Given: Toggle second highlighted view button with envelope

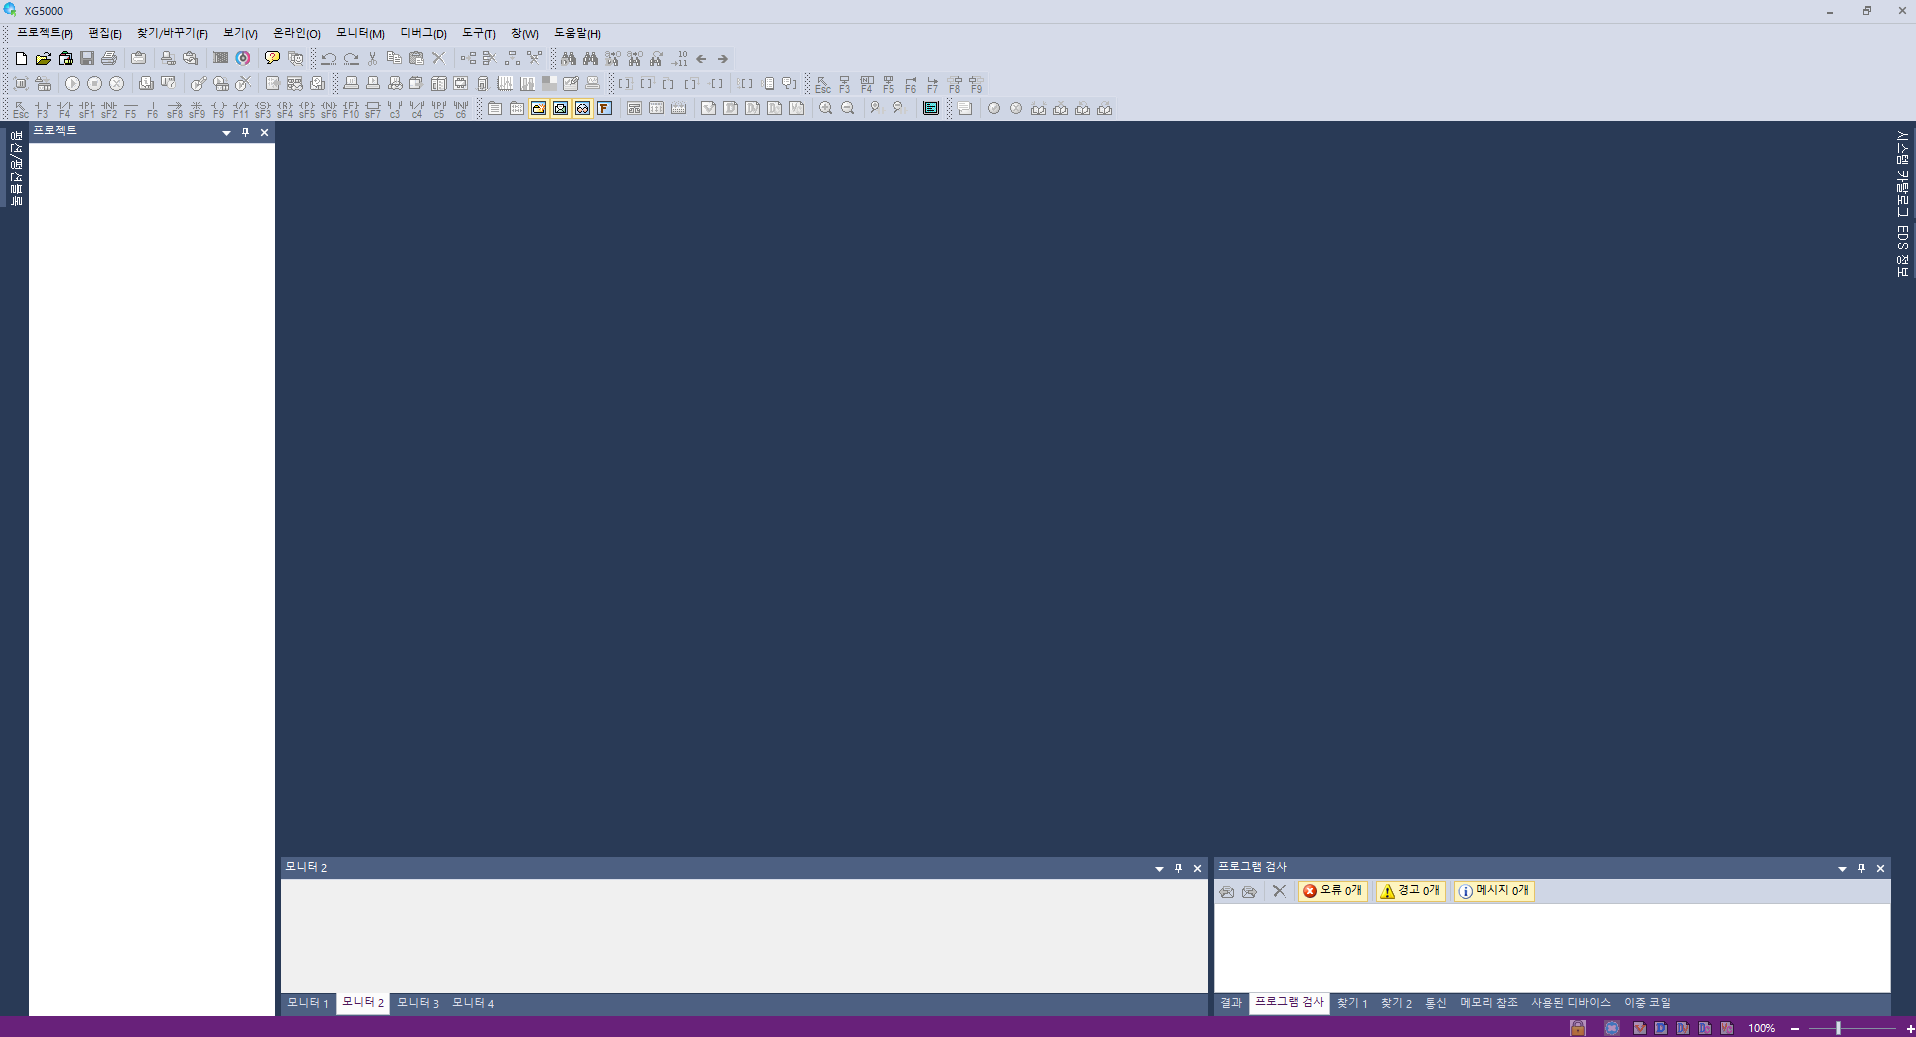Looking at the screenshot, I should pyautogui.click(x=561, y=109).
